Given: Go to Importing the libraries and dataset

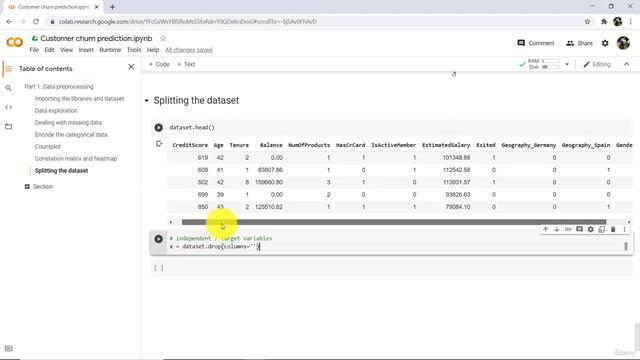Looking at the screenshot, I should [79, 98].
